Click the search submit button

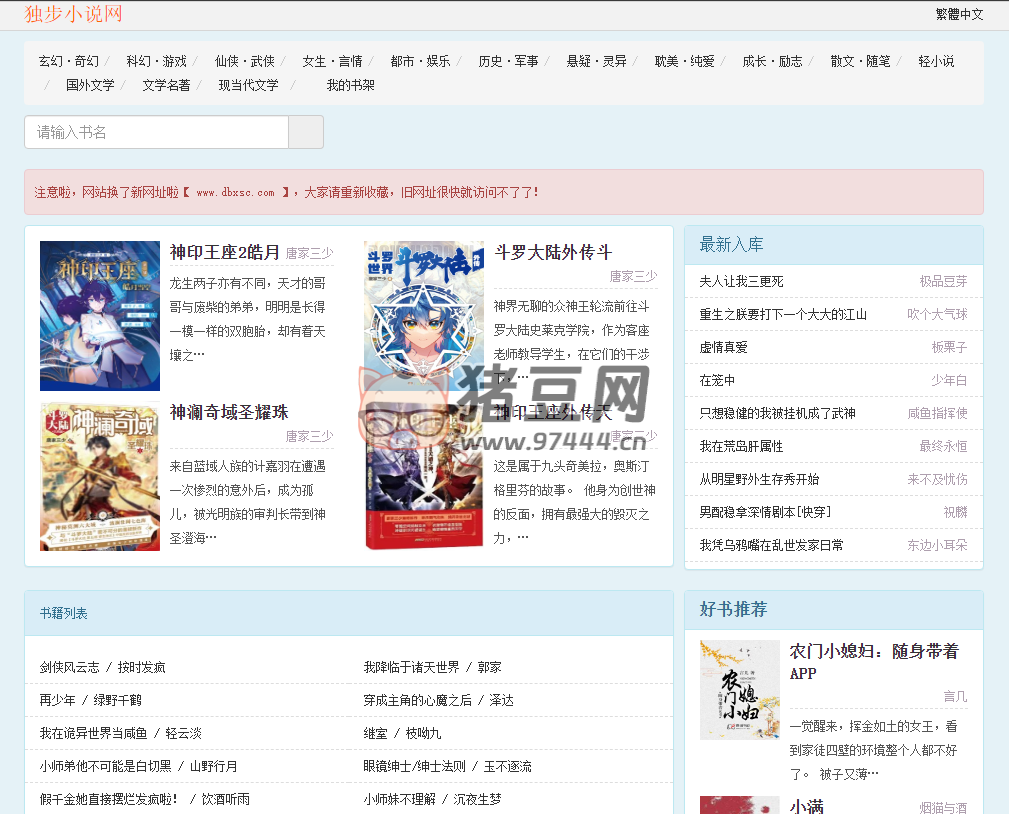pyautogui.click(x=306, y=132)
